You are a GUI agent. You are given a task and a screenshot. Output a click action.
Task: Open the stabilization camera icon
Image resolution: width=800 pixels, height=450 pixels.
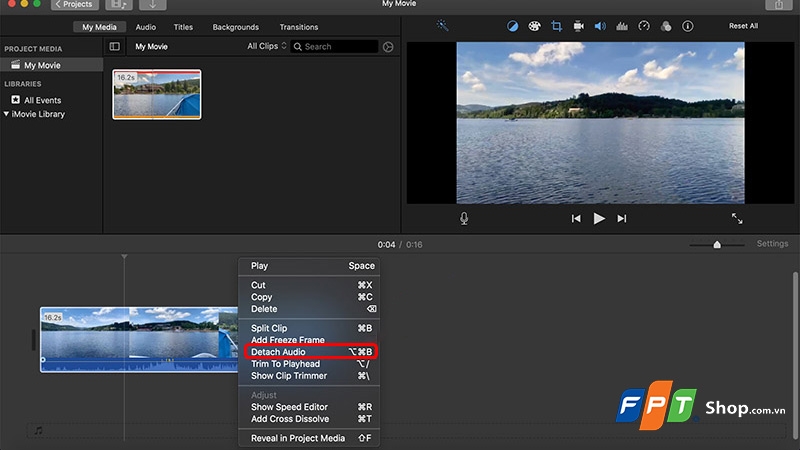click(578, 26)
